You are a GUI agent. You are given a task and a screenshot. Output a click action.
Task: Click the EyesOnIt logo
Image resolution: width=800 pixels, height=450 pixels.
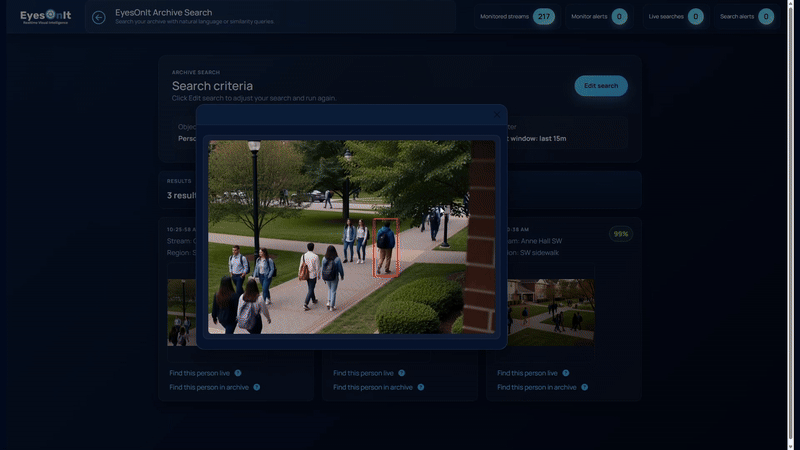pyautogui.click(x=45, y=17)
